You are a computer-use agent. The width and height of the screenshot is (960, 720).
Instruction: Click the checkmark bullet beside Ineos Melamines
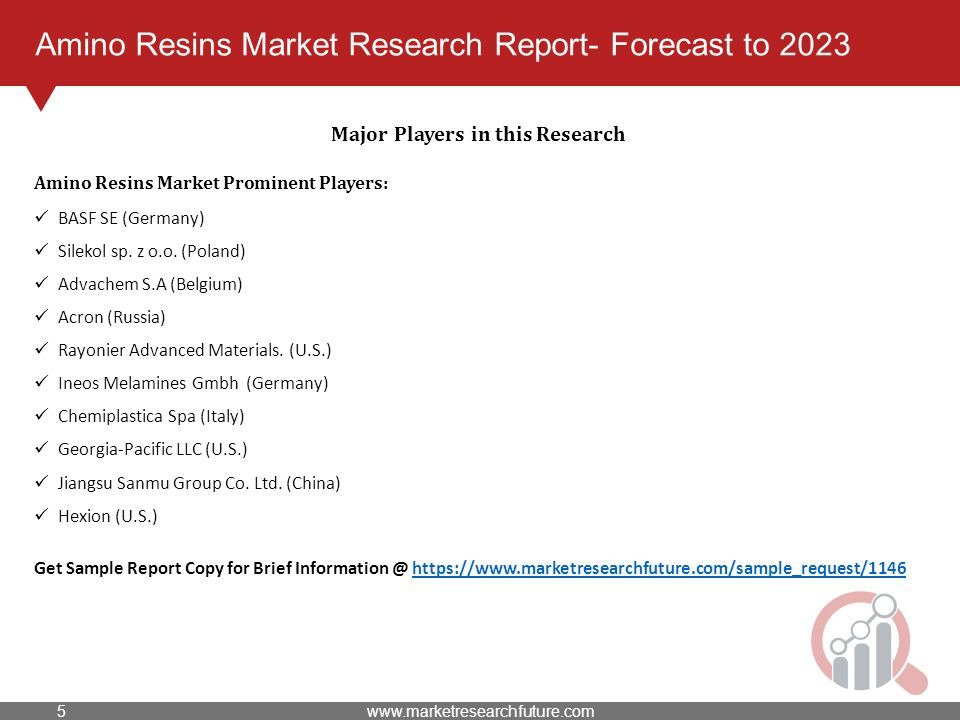[42, 381]
